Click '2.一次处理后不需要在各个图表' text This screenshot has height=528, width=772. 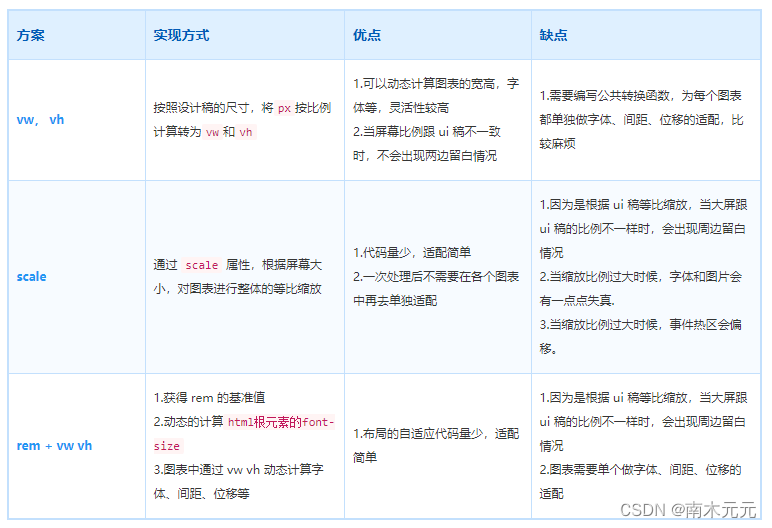[x=436, y=277]
